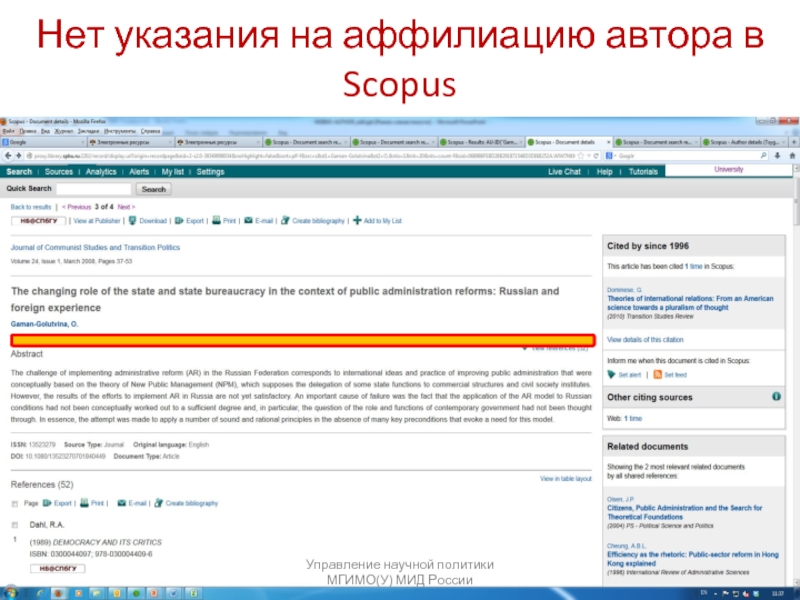This screenshot has width=800, height=600.
Task: Bookmark page with the star icon
Action: coord(581,156)
